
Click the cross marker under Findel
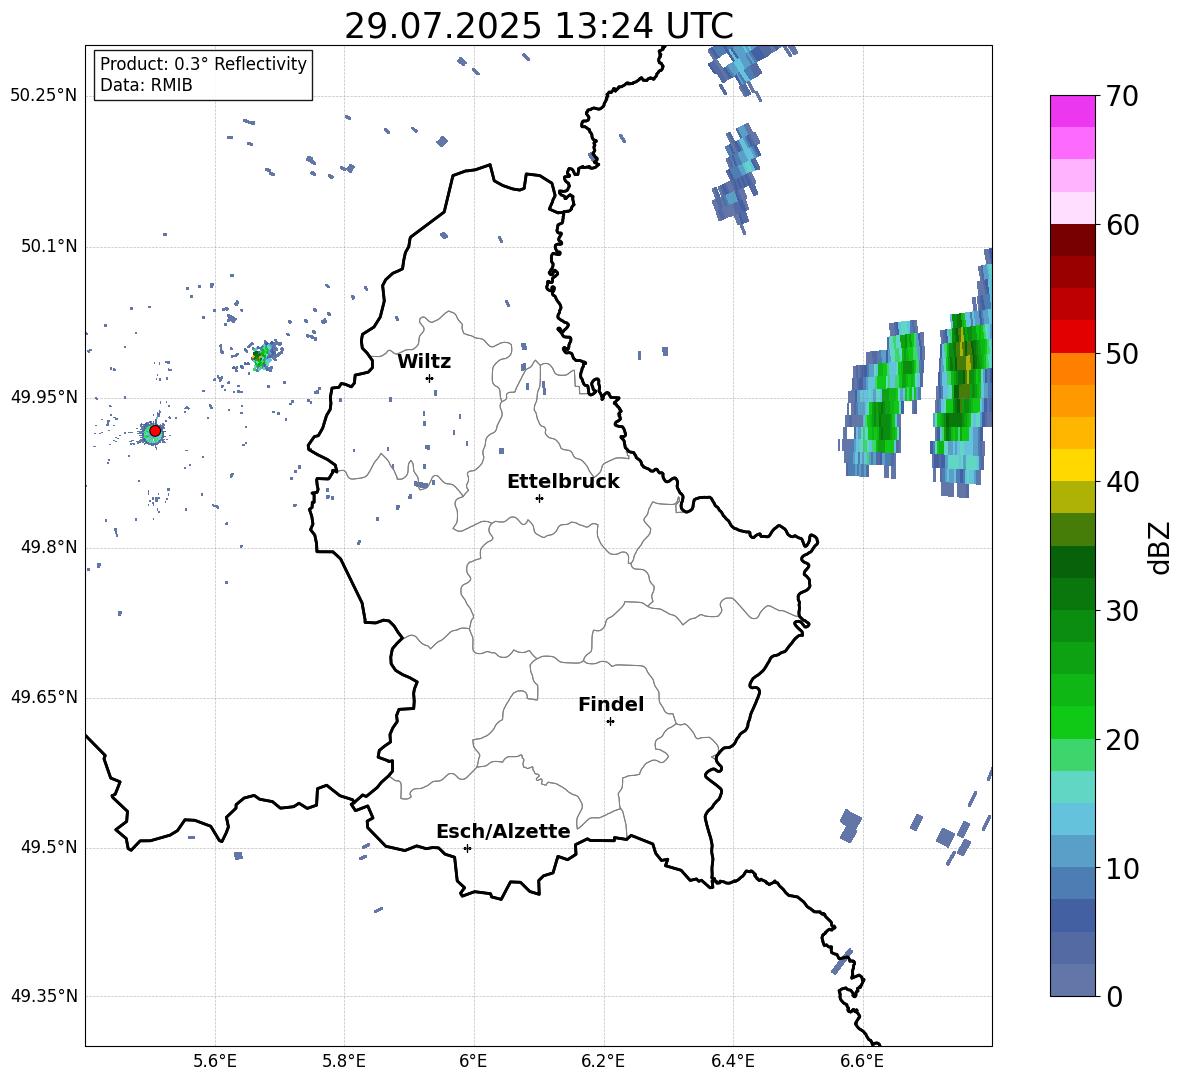pyautogui.click(x=610, y=722)
